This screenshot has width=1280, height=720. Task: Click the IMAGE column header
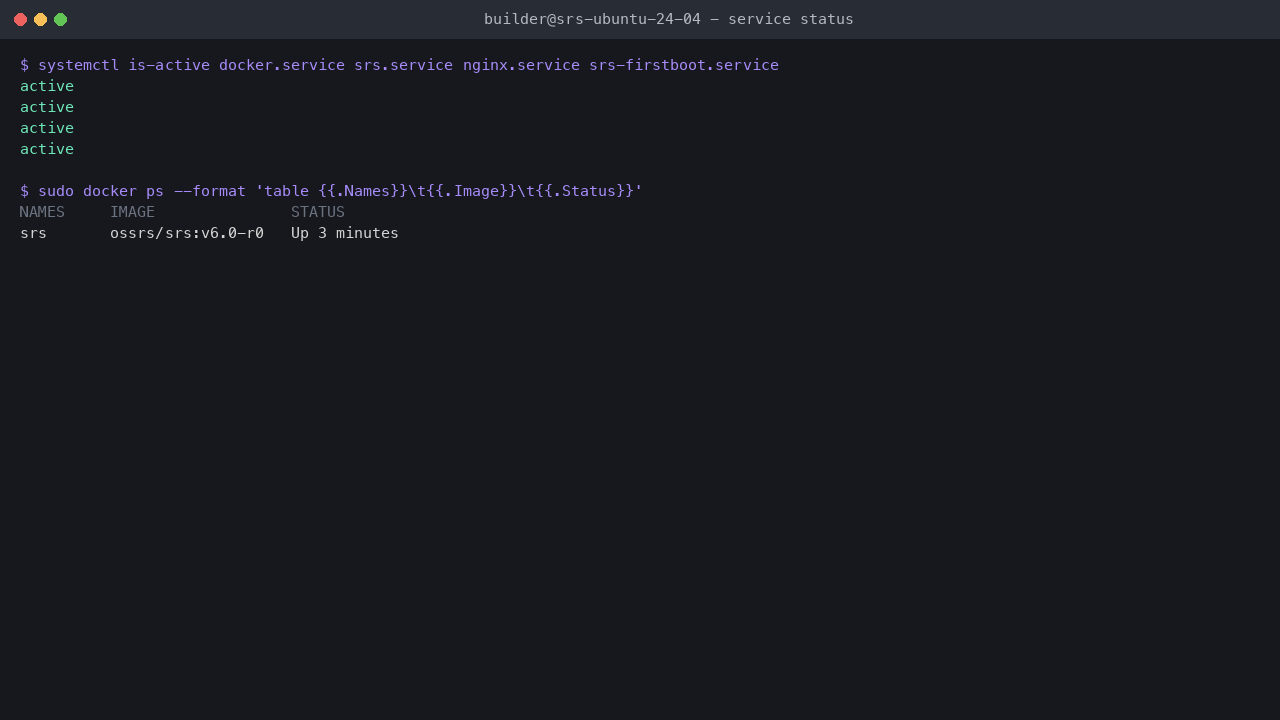tap(132, 212)
